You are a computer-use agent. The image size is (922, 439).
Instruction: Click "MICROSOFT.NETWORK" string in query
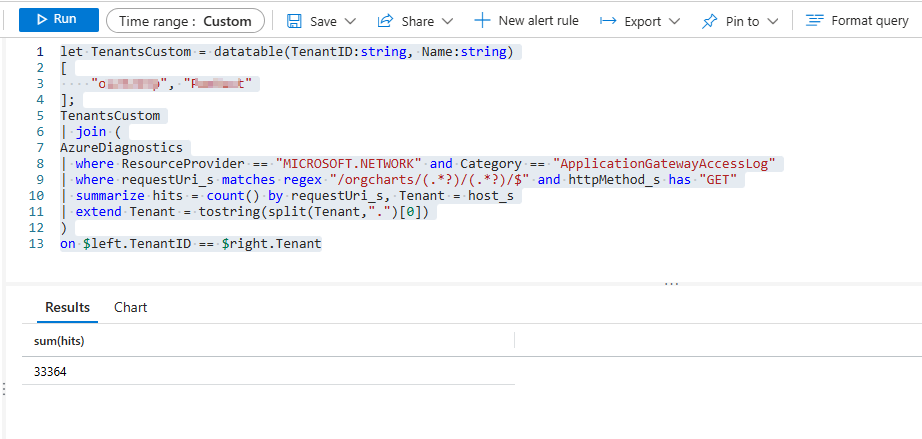(349, 163)
